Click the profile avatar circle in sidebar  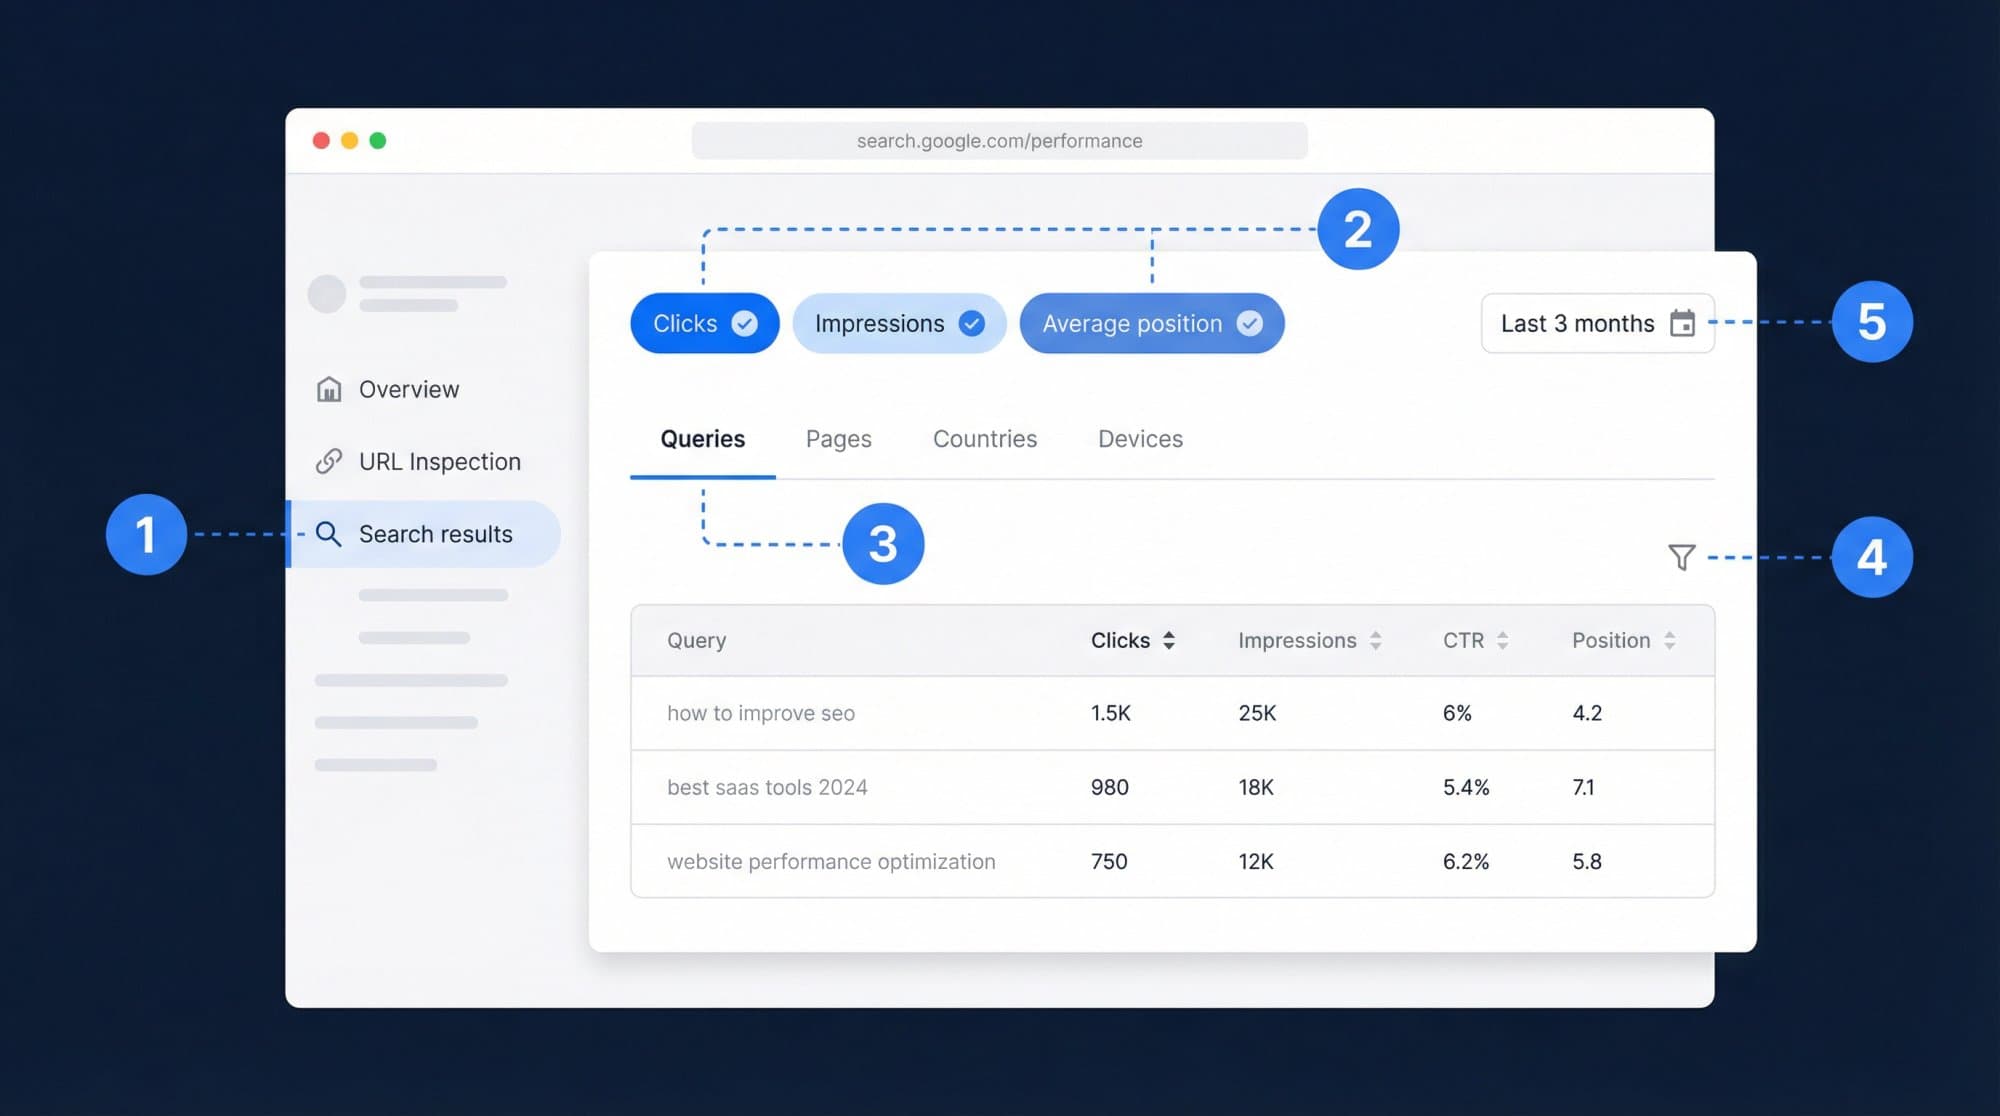[x=327, y=294]
